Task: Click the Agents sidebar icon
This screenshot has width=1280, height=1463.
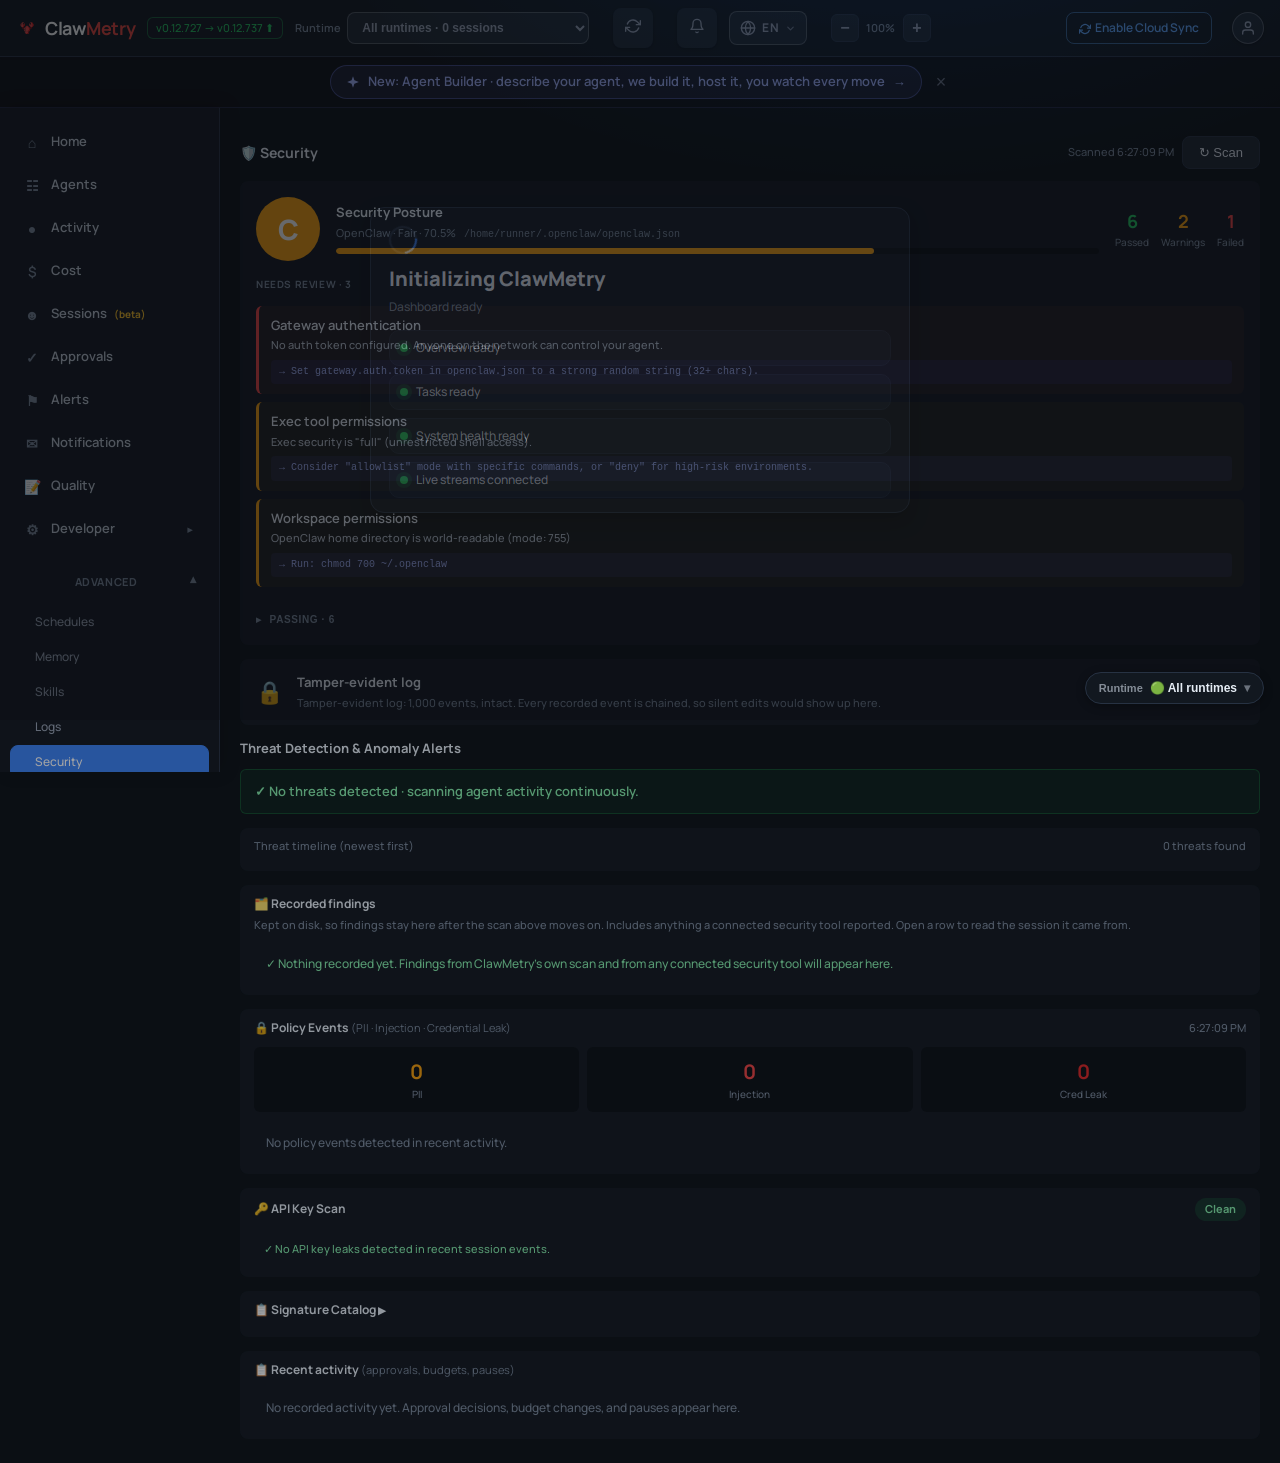Action: [32, 186]
